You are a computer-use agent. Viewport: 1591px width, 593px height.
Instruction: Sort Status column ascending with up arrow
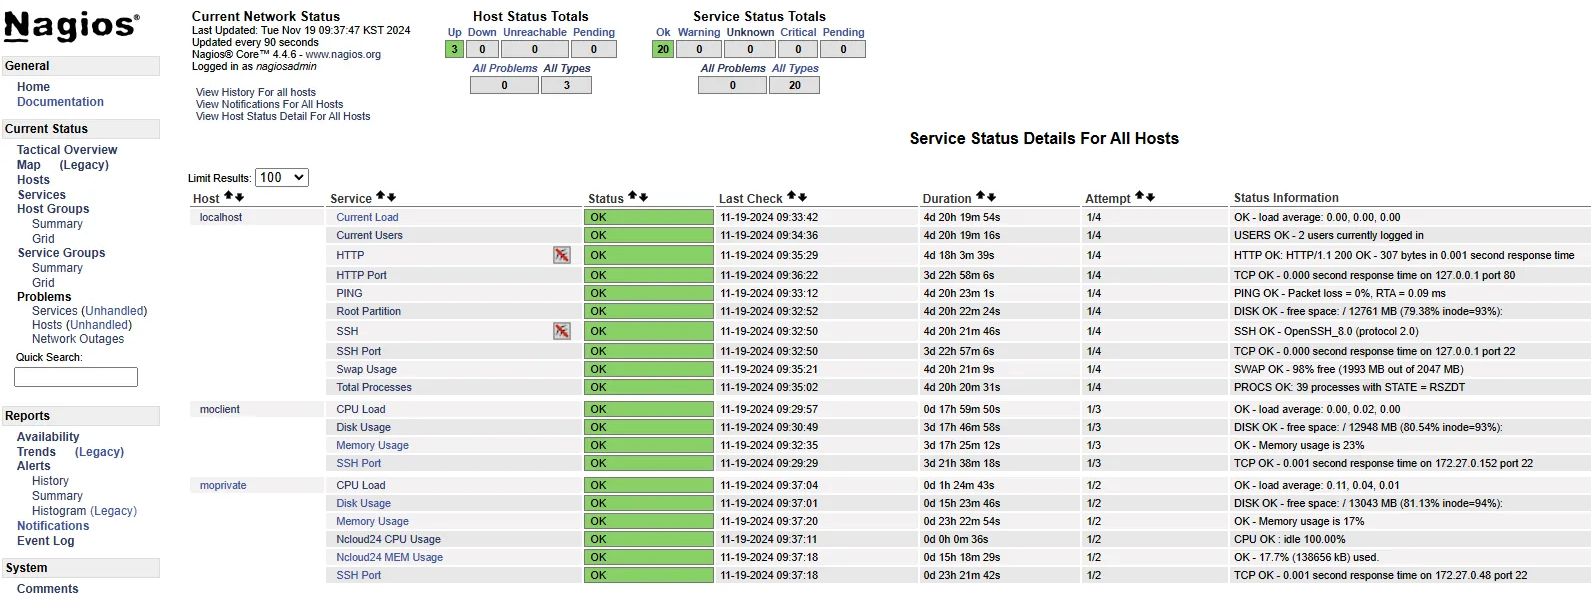632,197
